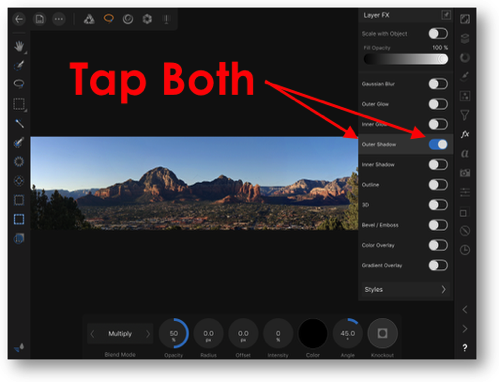Image resolution: width=499 pixels, height=382 pixels.
Task: Open the Layer FX studio icon
Action: (x=465, y=134)
